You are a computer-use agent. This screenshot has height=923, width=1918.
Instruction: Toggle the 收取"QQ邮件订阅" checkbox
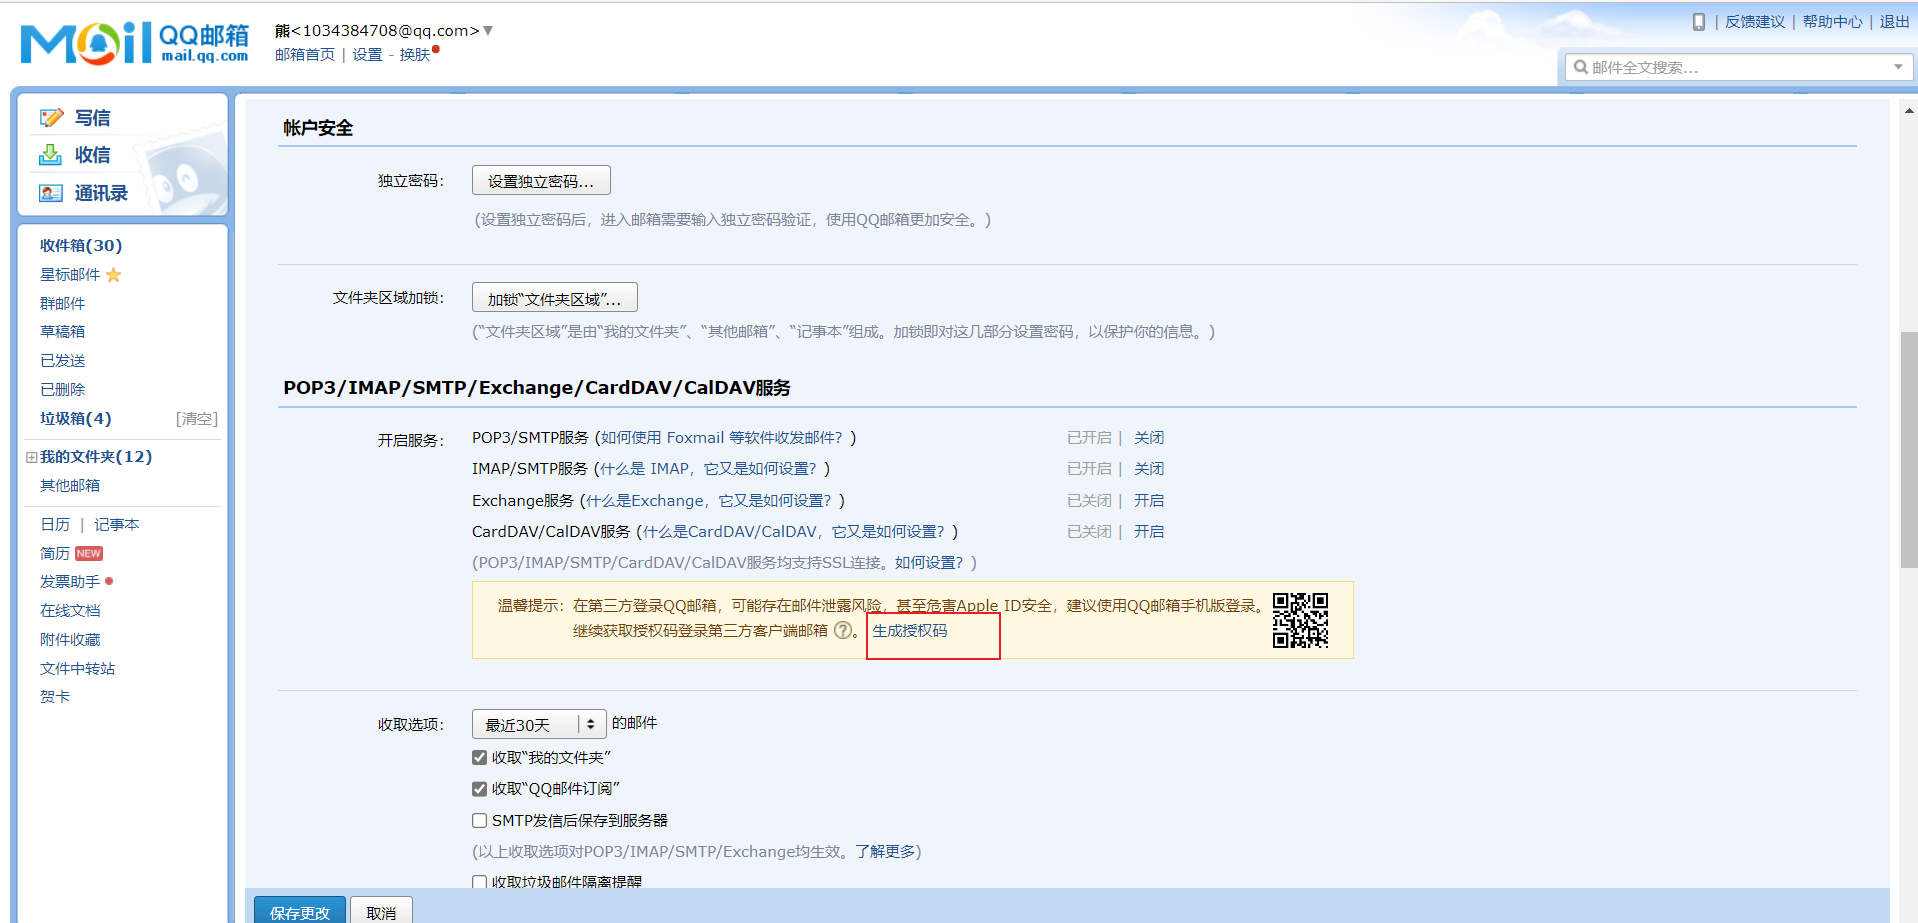coord(480,789)
